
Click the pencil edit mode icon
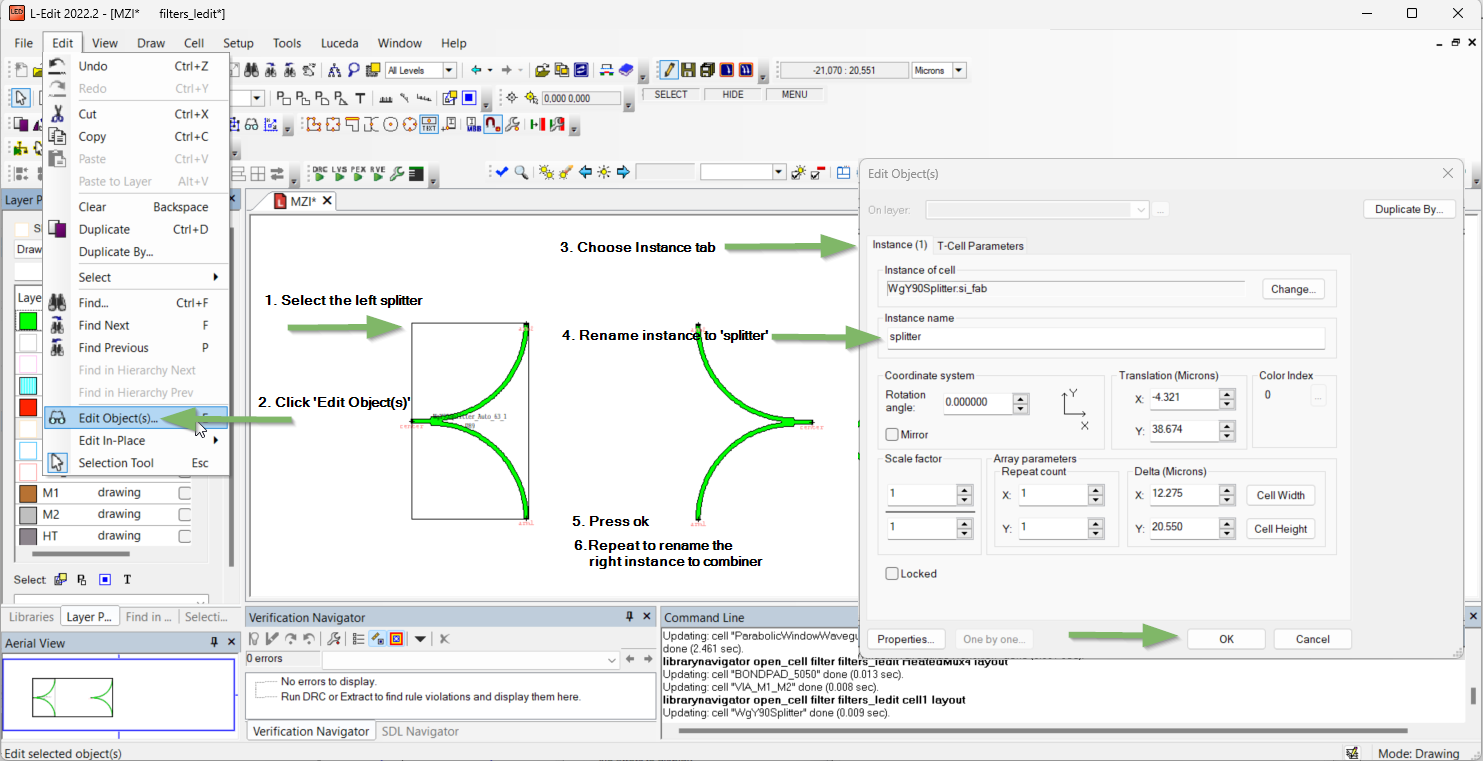point(669,70)
